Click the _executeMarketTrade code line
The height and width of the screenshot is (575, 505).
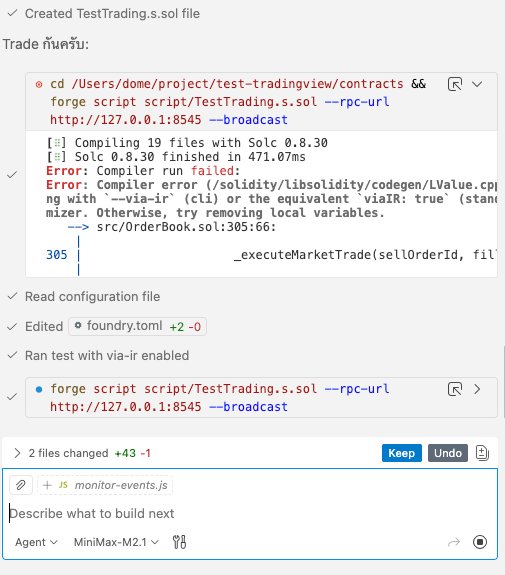click(x=365, y=254)
